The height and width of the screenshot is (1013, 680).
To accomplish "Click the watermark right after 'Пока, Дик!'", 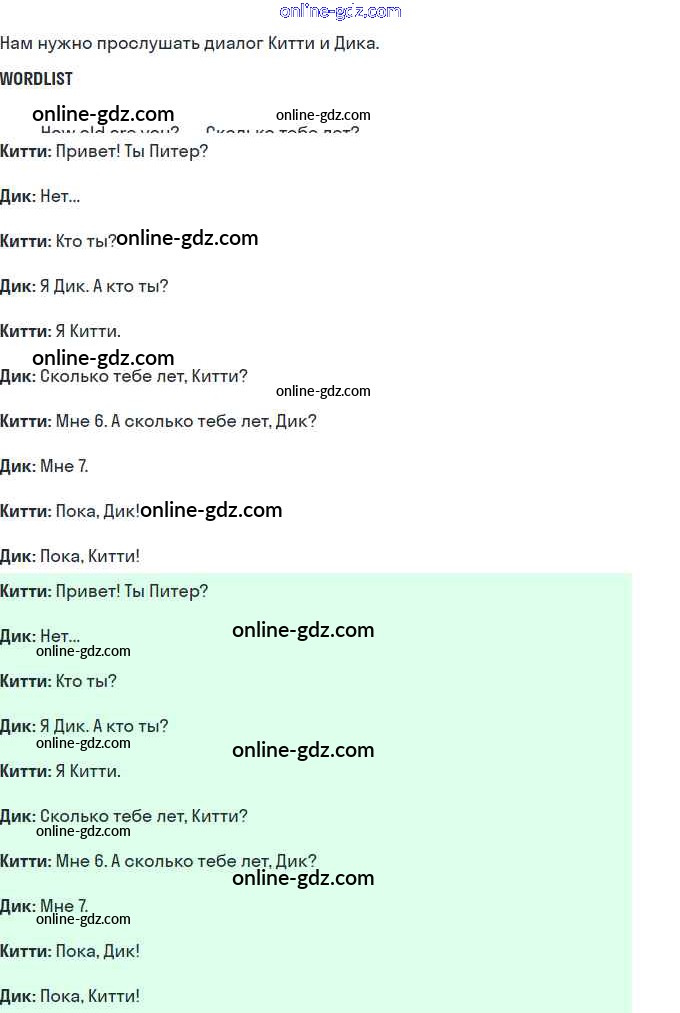I will pos(211,510).
